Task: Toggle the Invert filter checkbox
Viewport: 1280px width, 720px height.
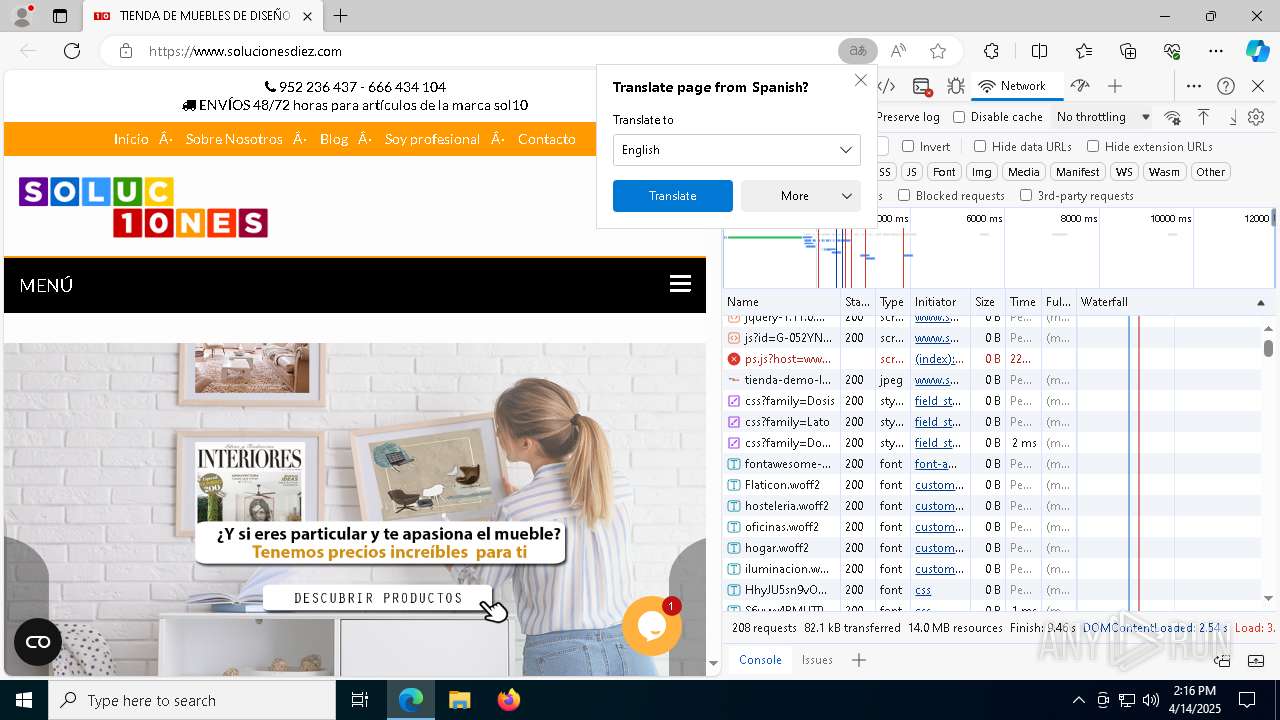Action: 908,146
